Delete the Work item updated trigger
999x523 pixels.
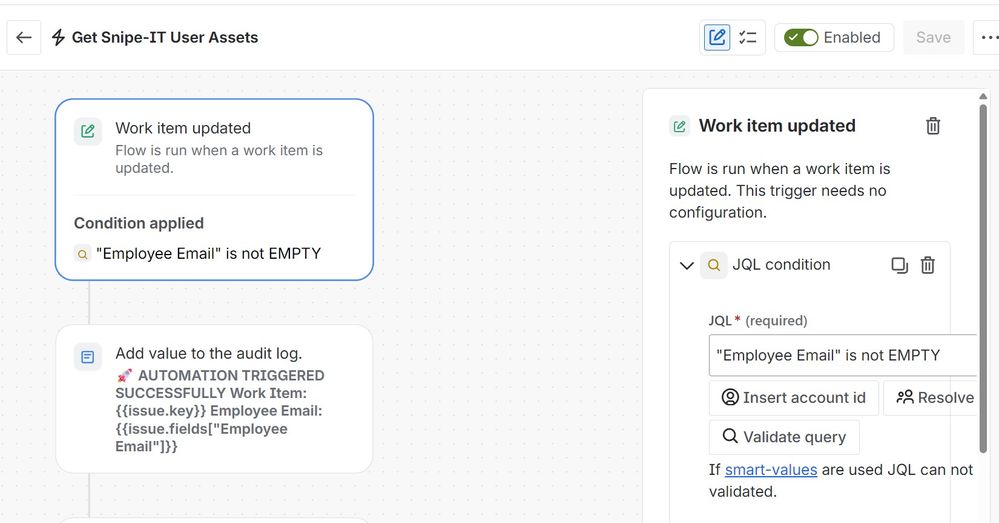point(933,126)
